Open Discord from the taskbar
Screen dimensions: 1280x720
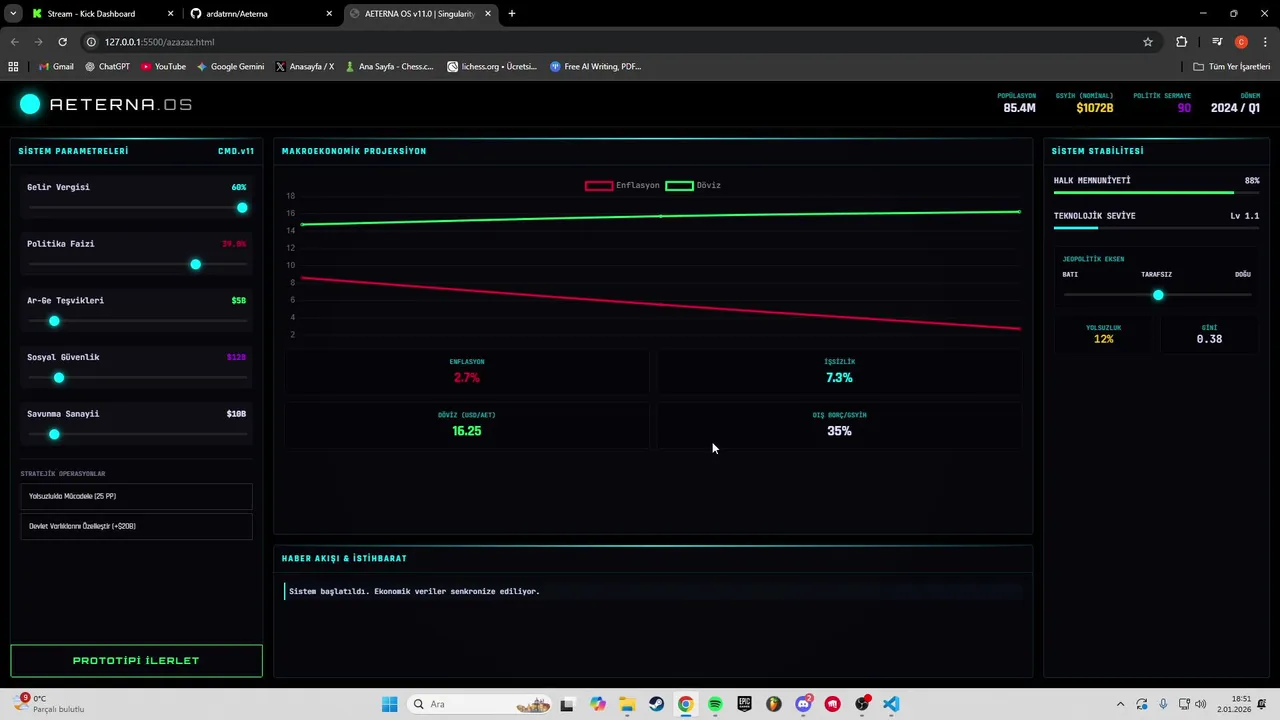[x=803, y=704]
